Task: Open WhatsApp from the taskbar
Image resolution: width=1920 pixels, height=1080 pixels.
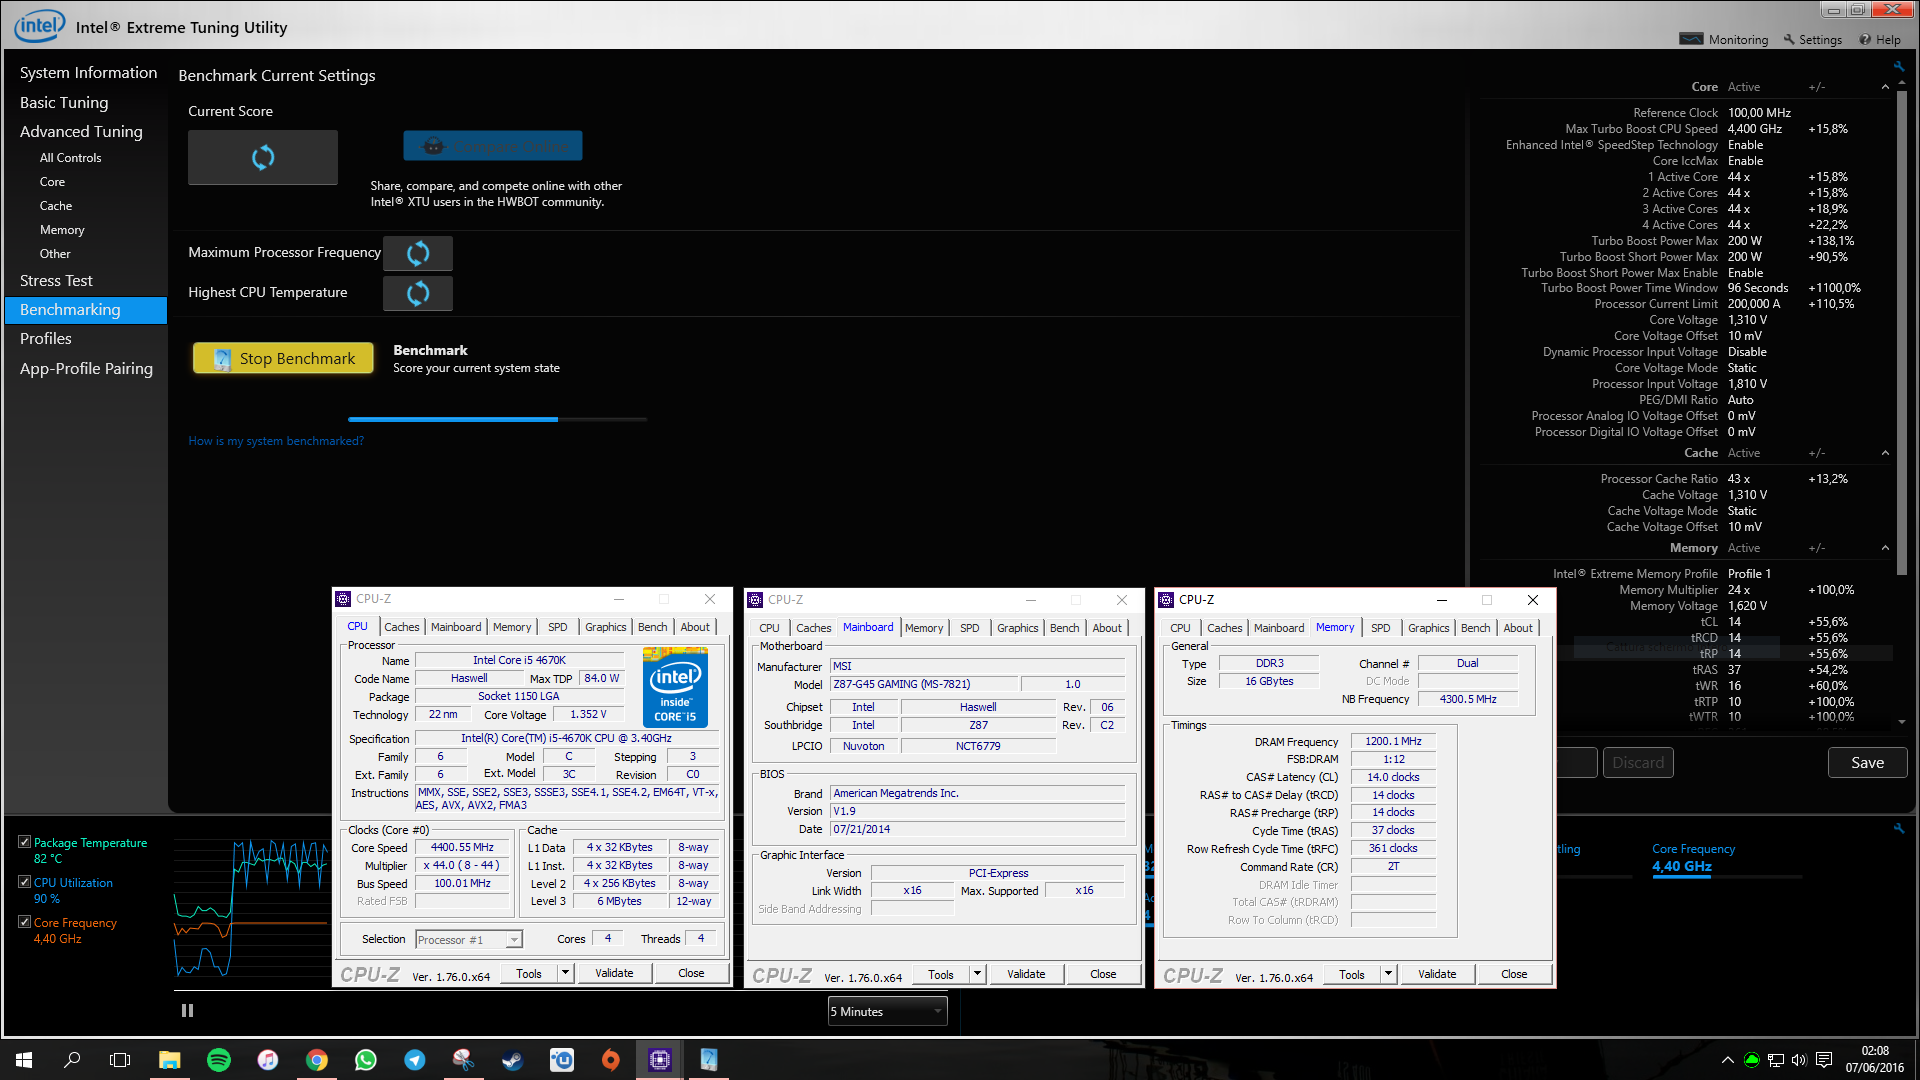Action: click(x=365, y=1060)
